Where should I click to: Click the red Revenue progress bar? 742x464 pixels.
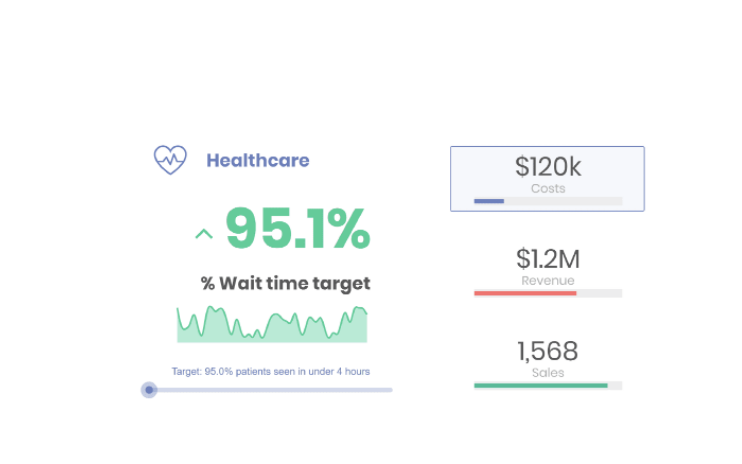click(x=525, y=293)
